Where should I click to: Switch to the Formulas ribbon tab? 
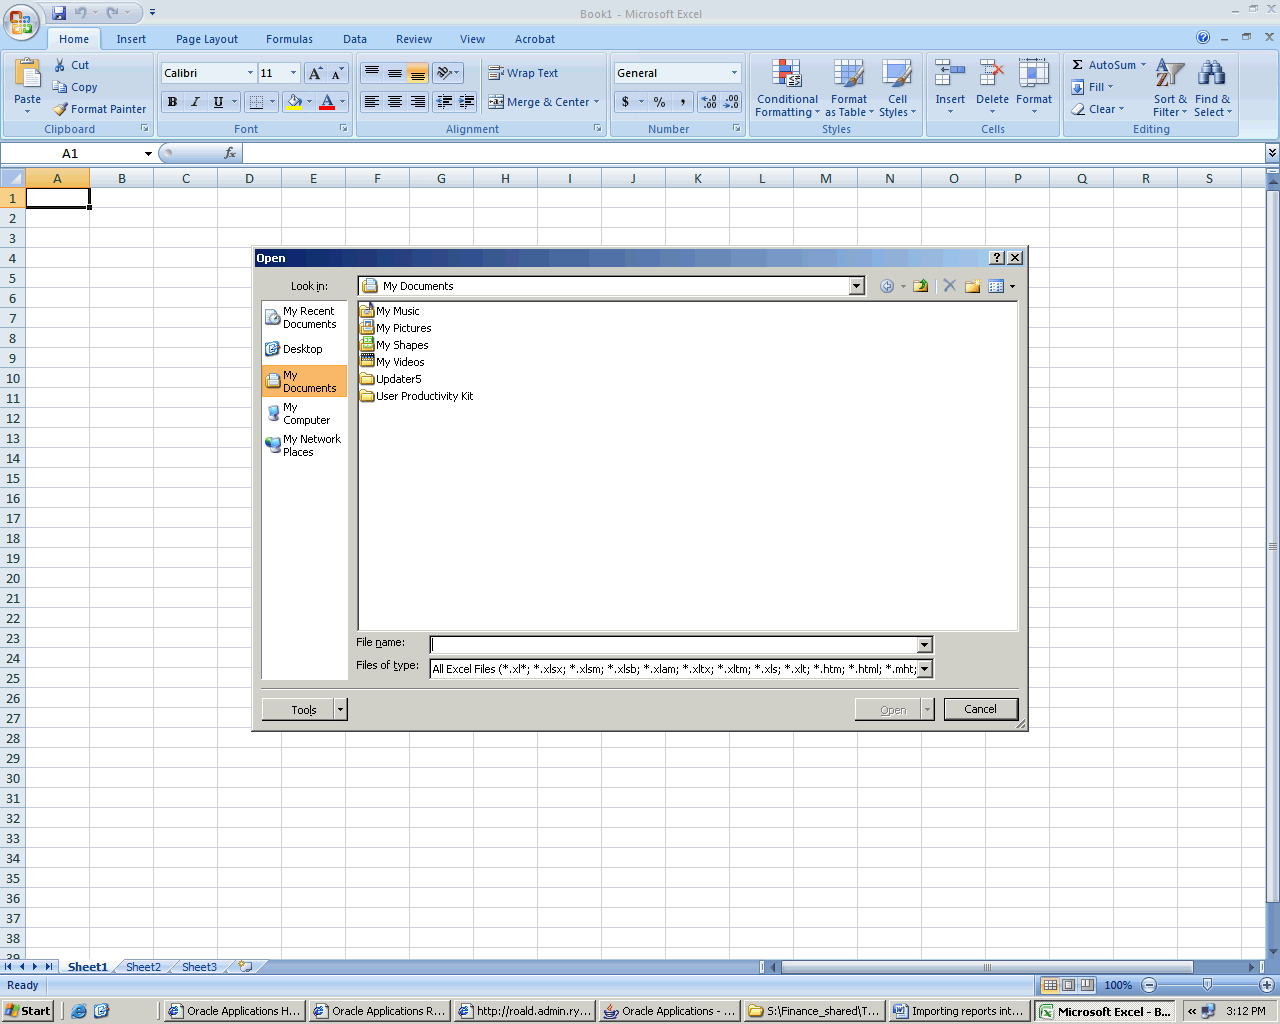click(289, 39)
